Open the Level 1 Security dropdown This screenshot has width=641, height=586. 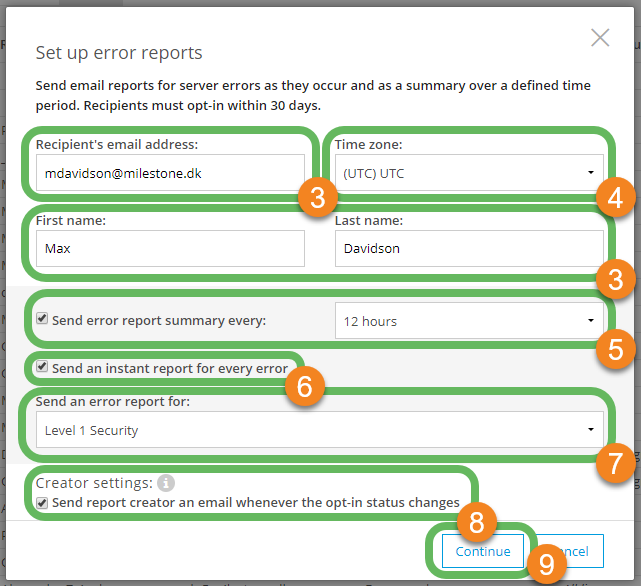coord(319,431)
